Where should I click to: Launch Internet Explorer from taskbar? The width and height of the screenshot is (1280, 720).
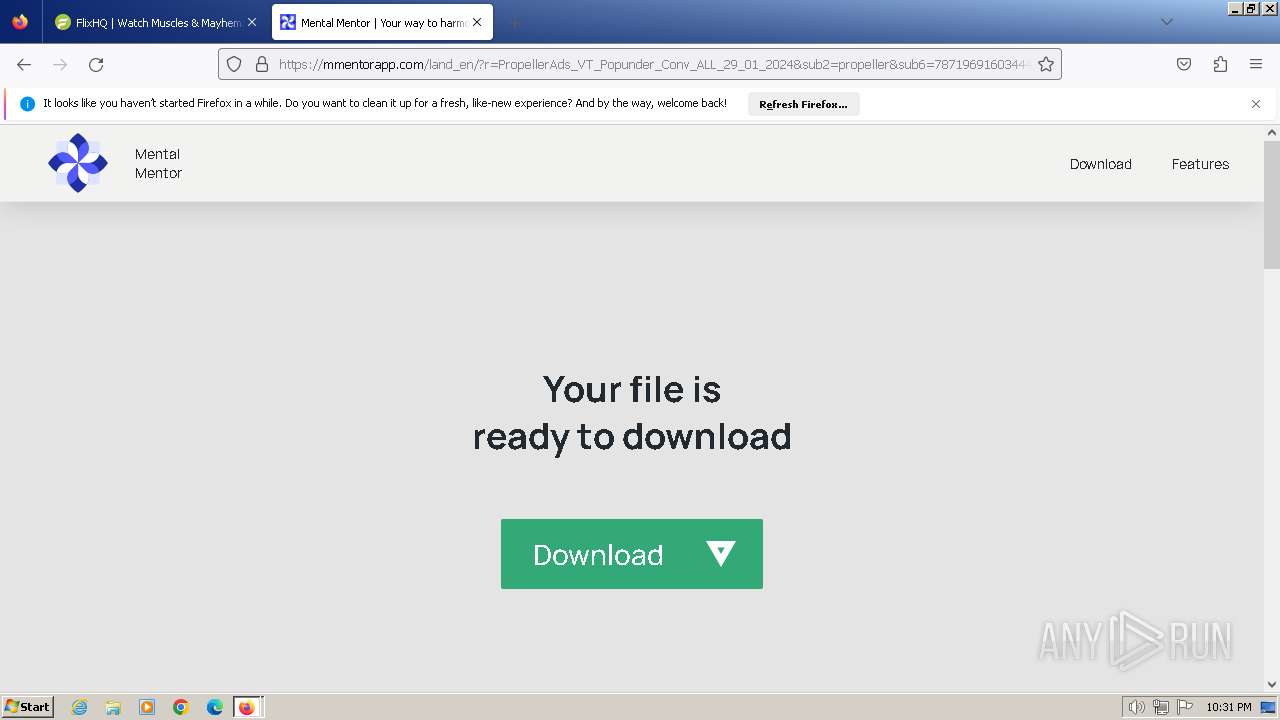coord(80,707)
